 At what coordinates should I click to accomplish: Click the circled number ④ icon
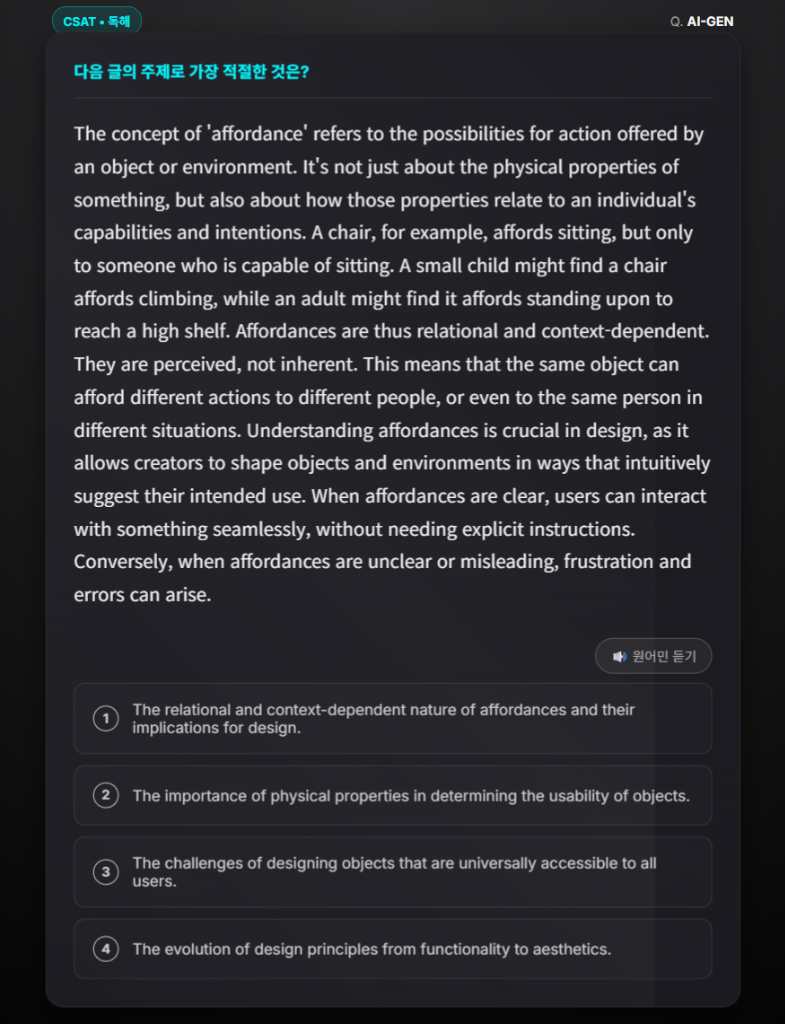(x=106, y=948)
